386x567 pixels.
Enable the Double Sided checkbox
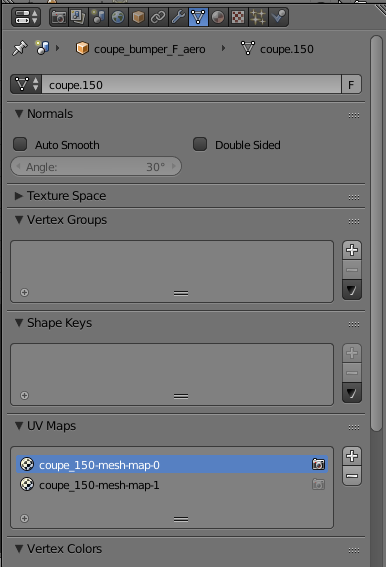click(x=200, y=144)
